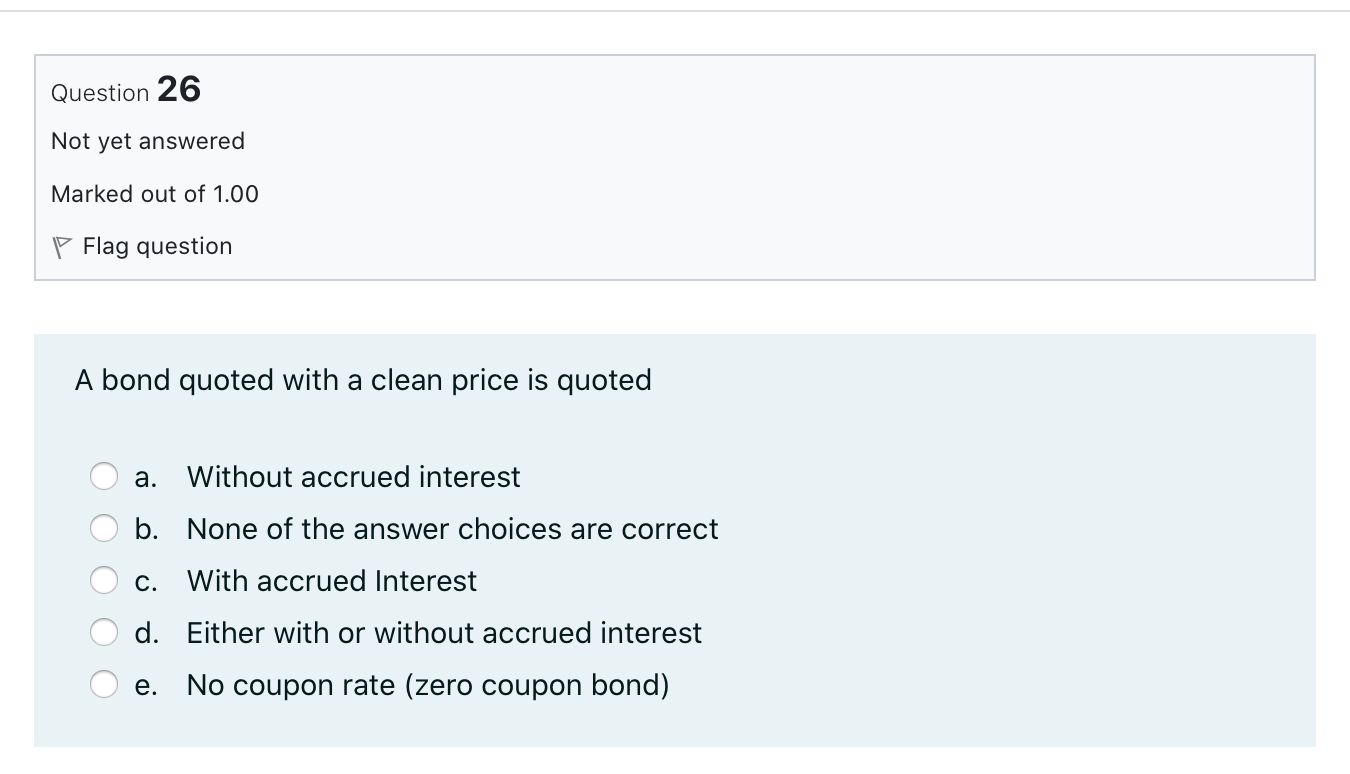Click the Flag question link text

(157, 246)
